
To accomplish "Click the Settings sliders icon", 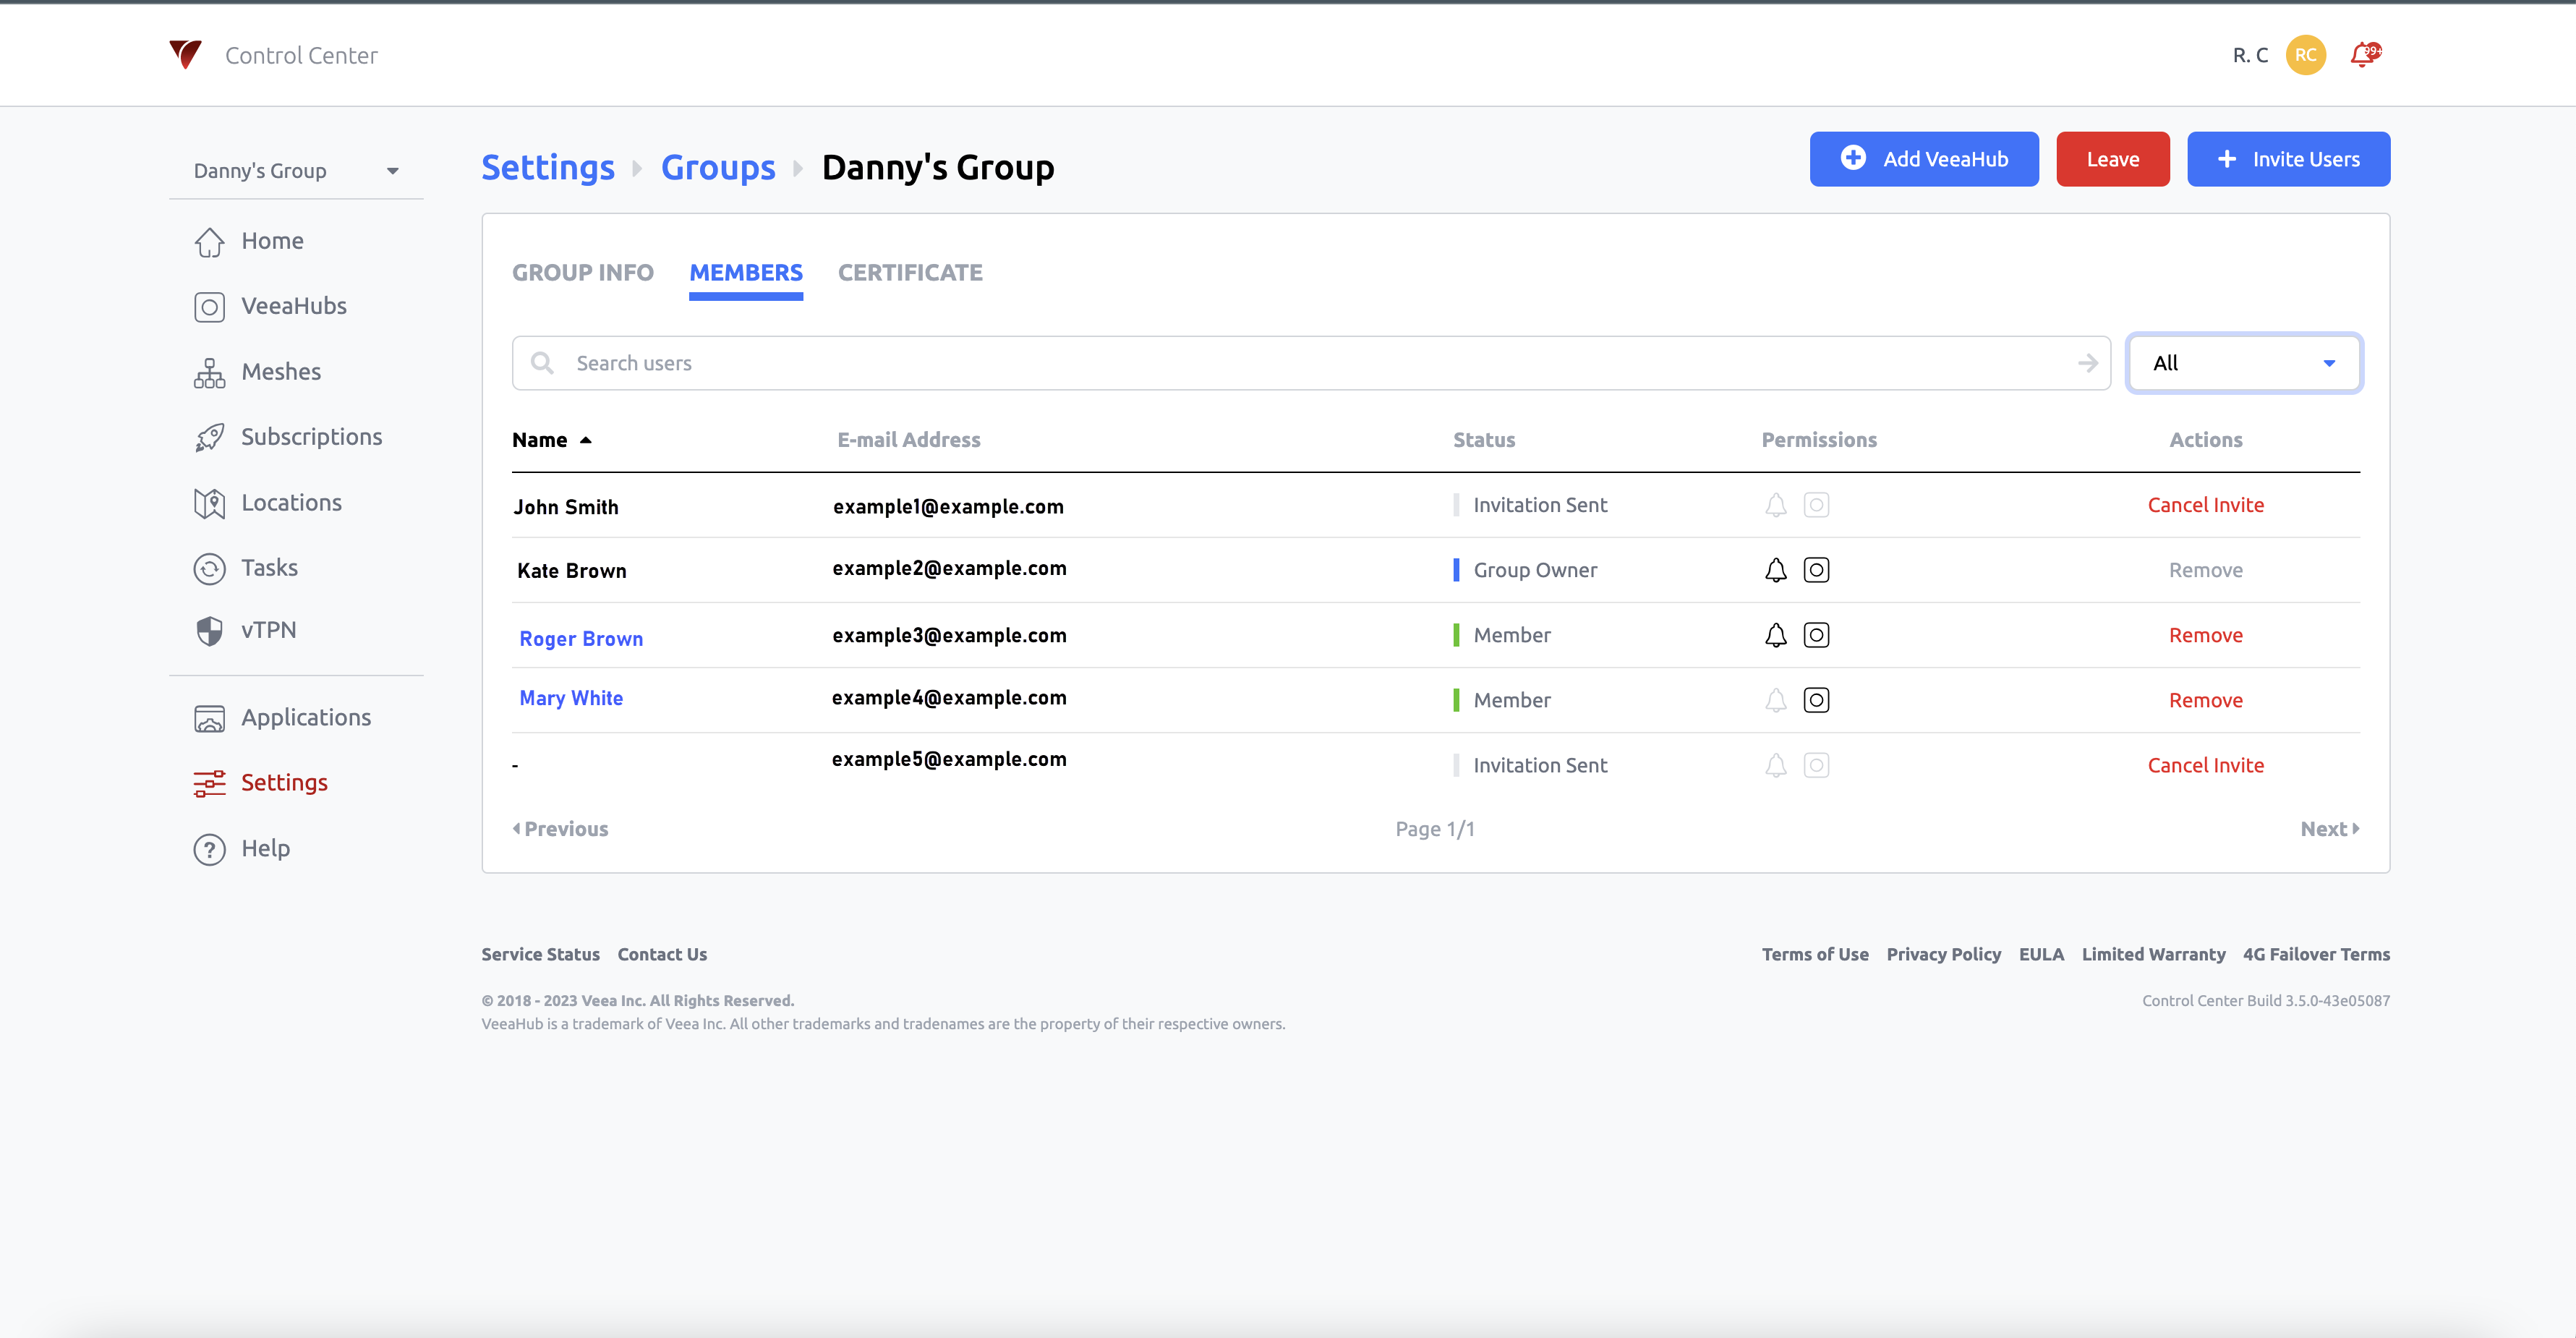I will coord(209,783).
